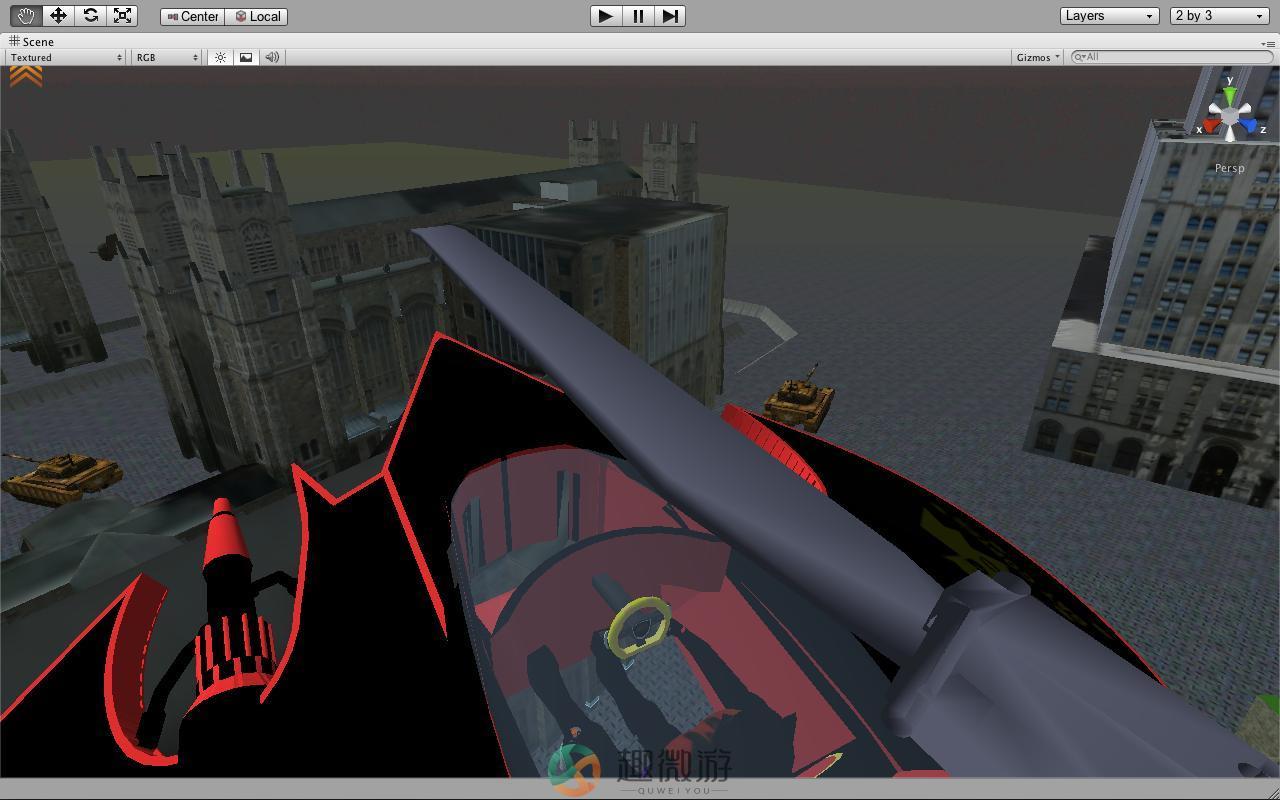
Task: Switch to the Scene tab
Action: [x=32, y=42]
